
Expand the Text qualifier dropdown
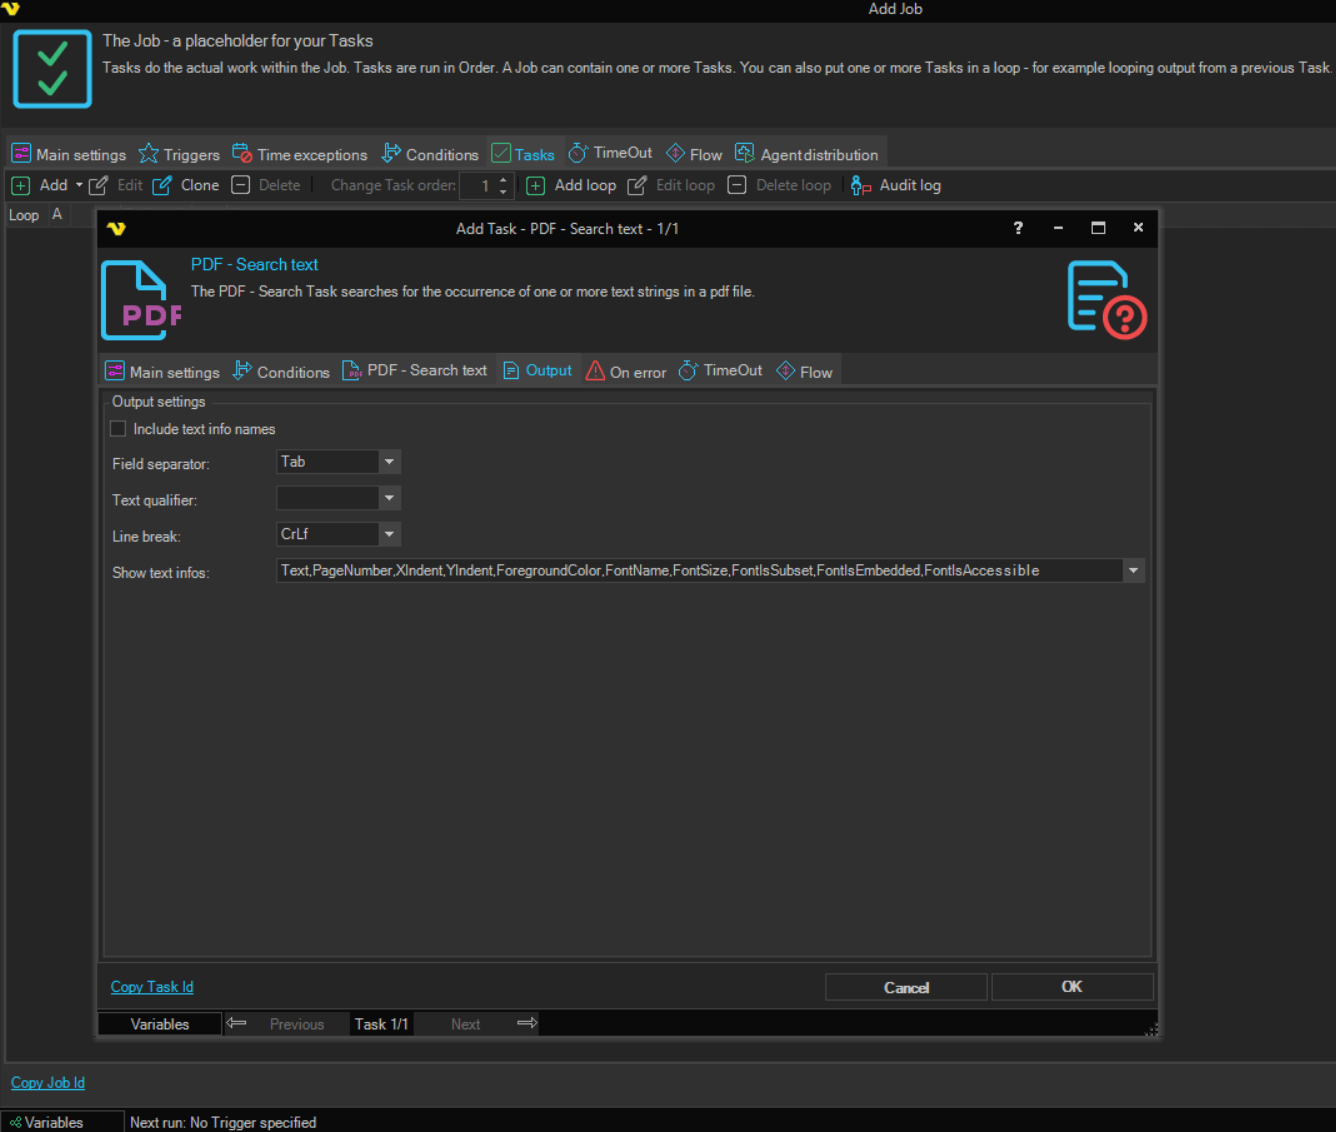coord(389,498)
